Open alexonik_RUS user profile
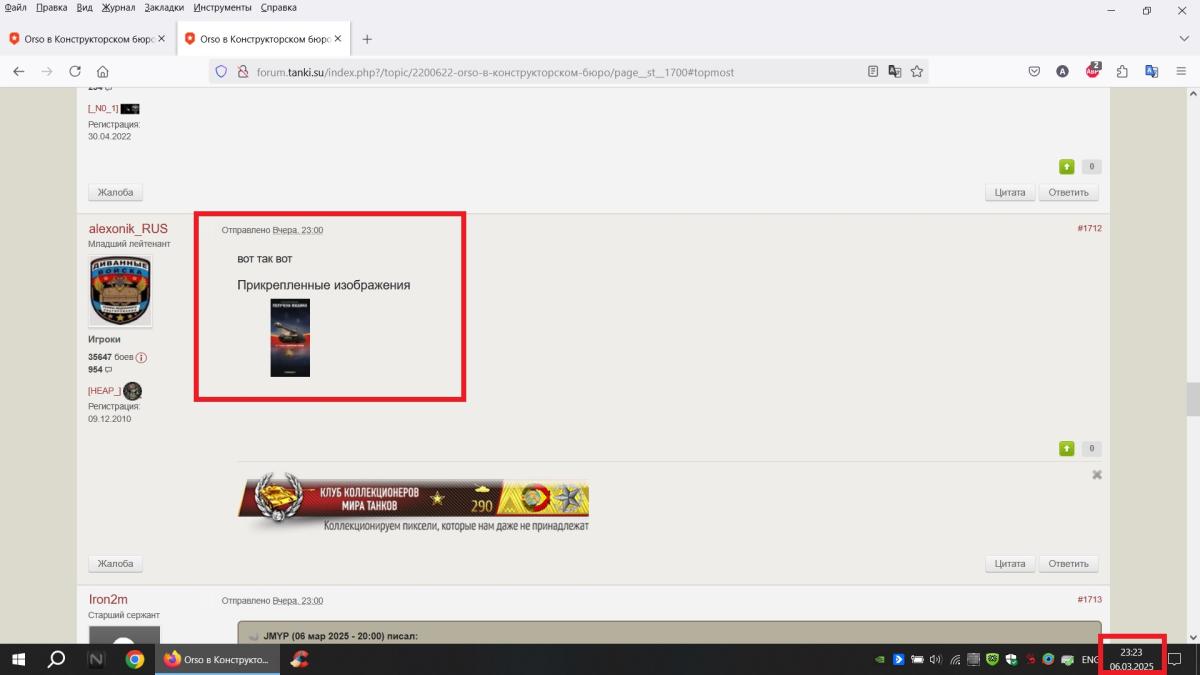1200x675 pixels. 128,228
